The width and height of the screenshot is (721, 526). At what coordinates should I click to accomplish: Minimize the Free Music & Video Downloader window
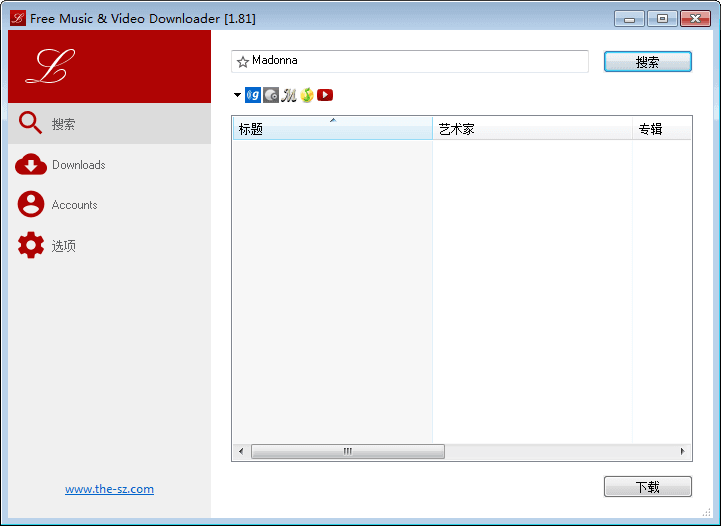pos(629,19)
